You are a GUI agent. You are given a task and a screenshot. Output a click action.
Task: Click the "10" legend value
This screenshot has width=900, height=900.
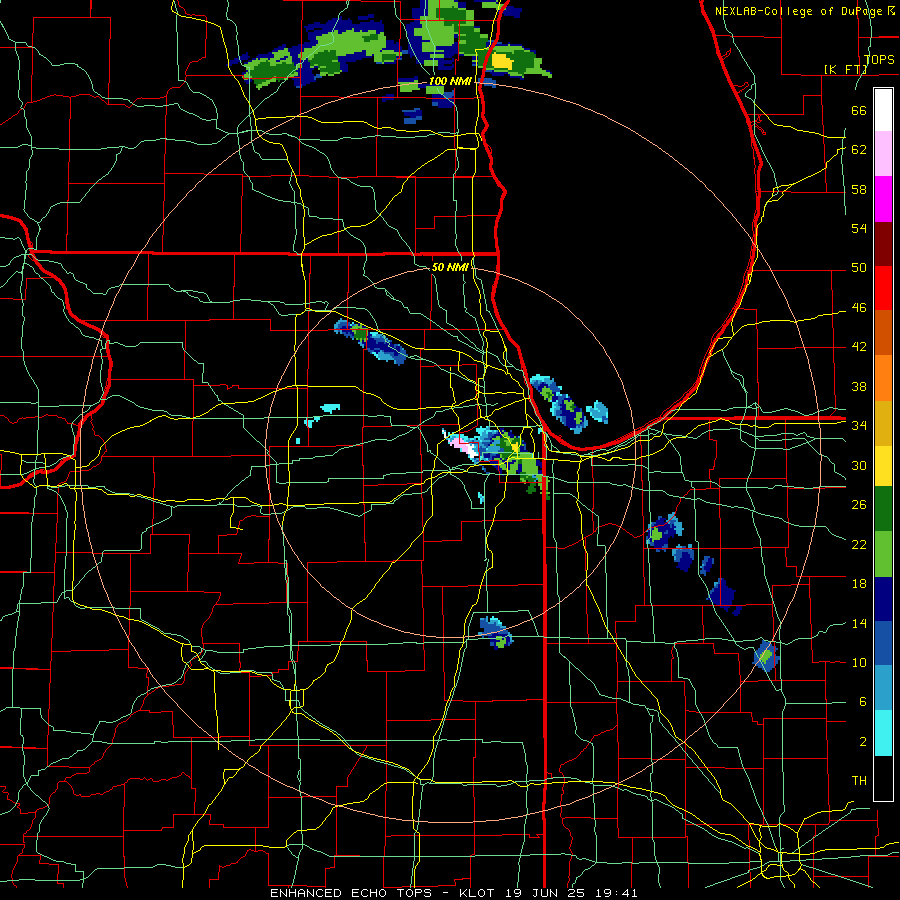[859, 662]
